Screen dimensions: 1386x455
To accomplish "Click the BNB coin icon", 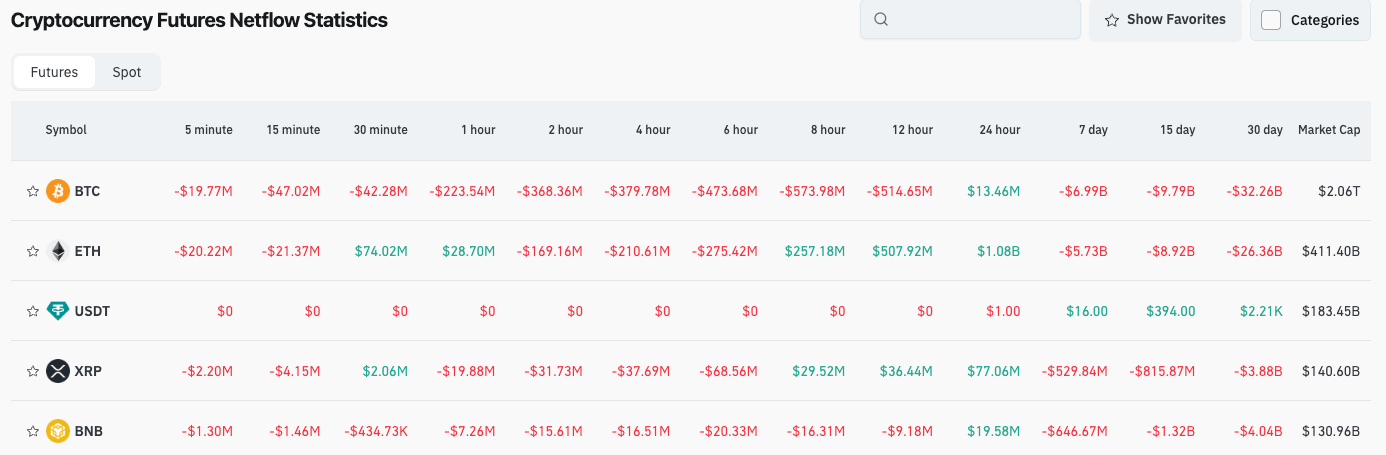I will coord(58,431).
